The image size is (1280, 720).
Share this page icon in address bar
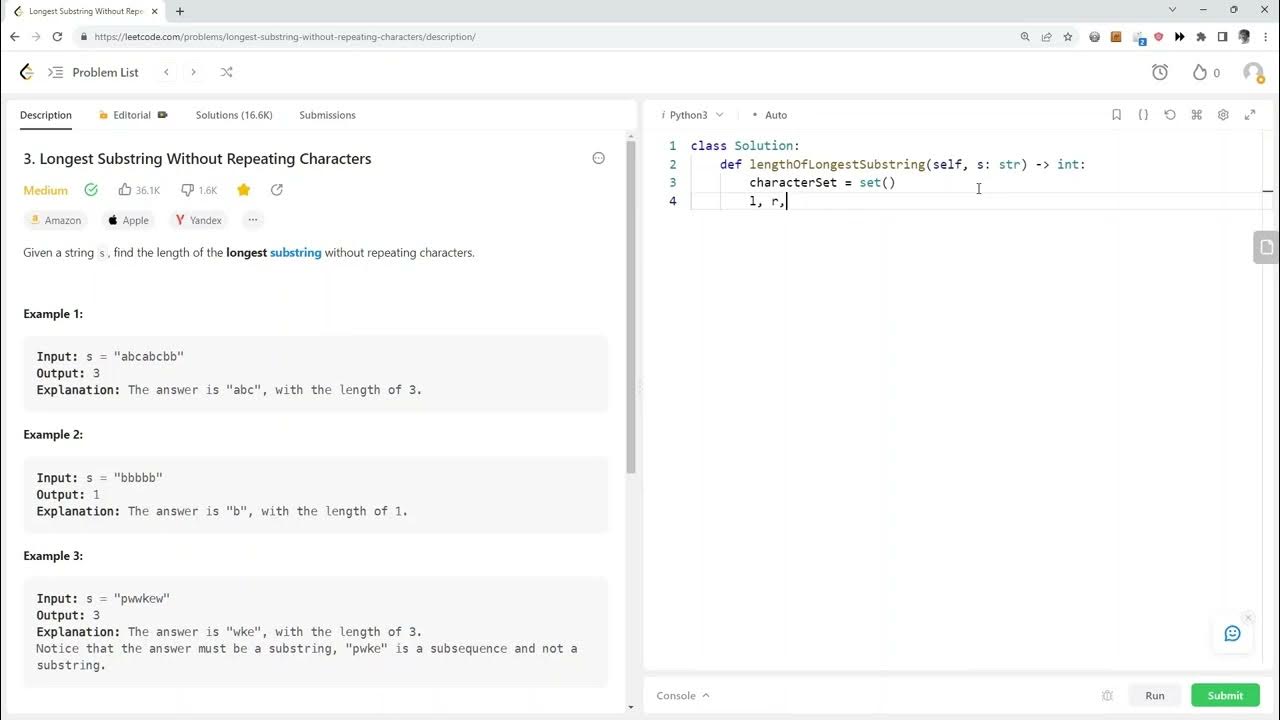1046,37
